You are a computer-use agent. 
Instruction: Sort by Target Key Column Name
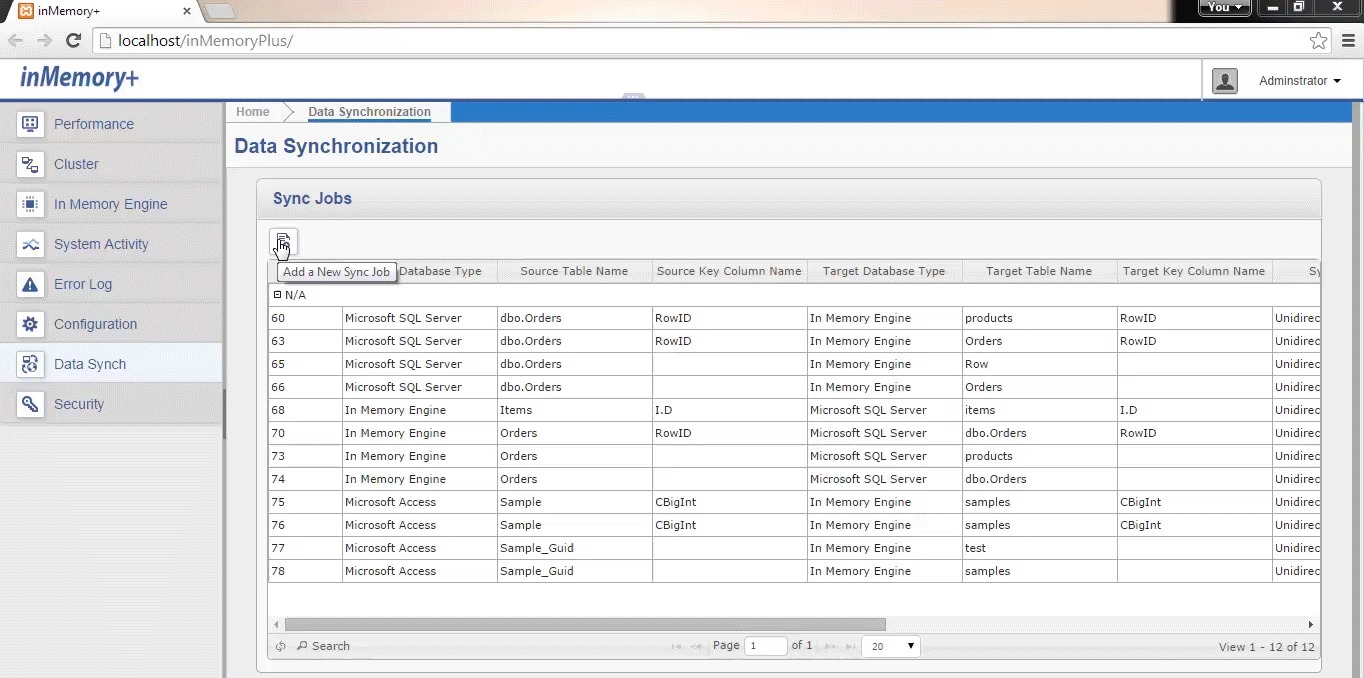coord(1194,271)
